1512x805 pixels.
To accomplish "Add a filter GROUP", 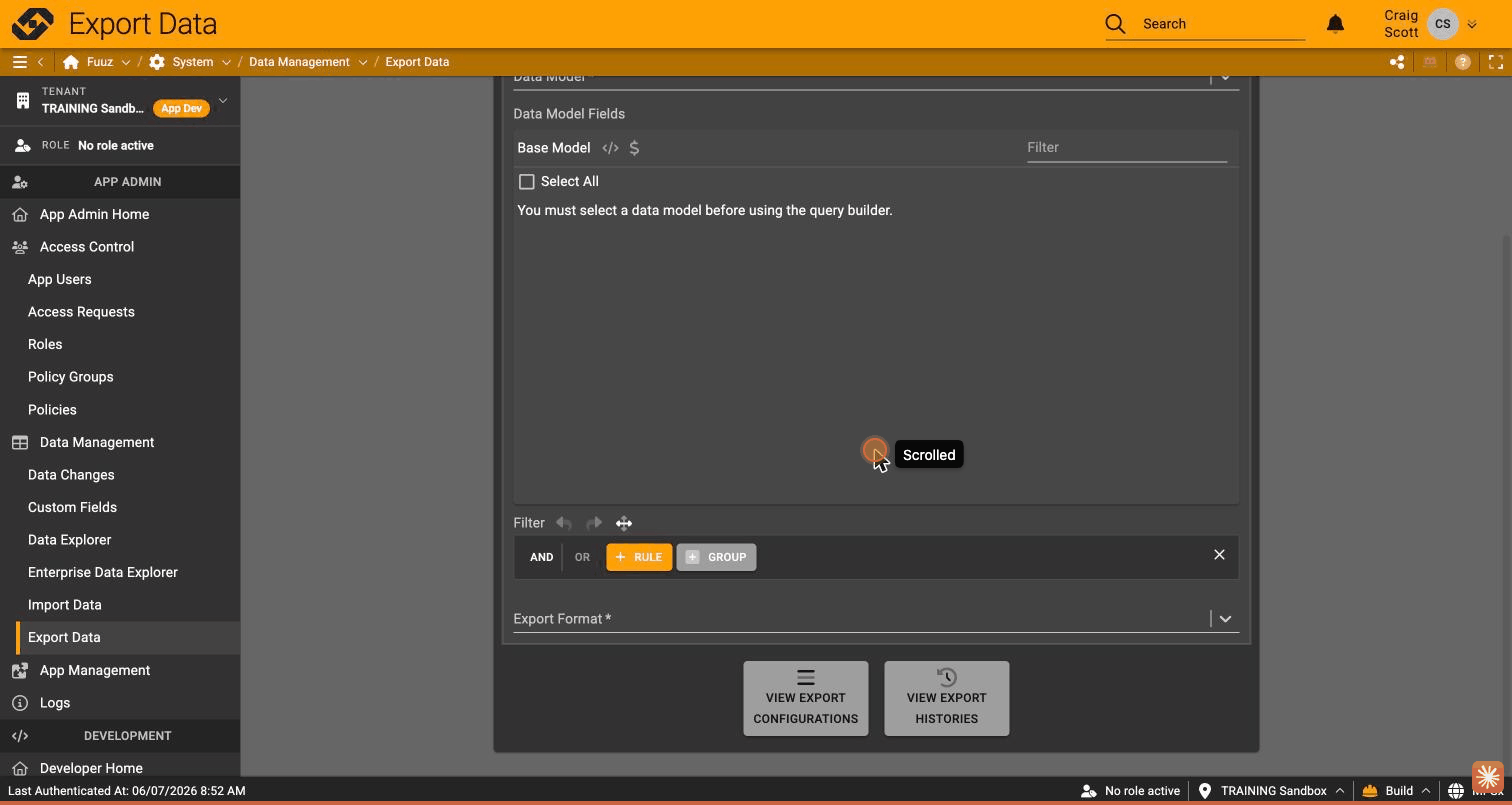I will tap(716, 557).
